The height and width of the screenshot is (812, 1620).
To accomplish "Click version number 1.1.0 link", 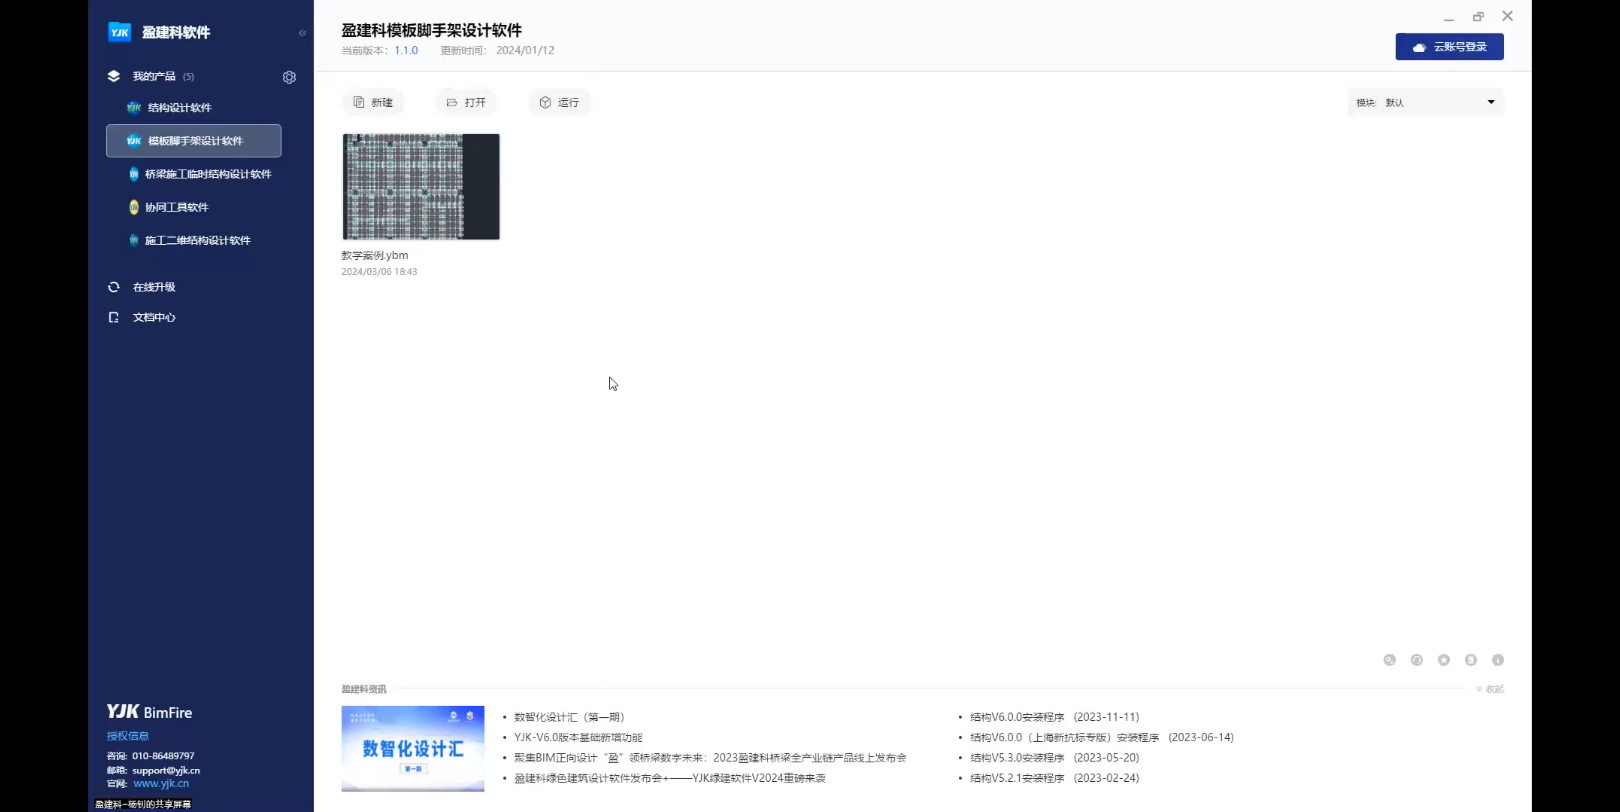I will 406,50.
